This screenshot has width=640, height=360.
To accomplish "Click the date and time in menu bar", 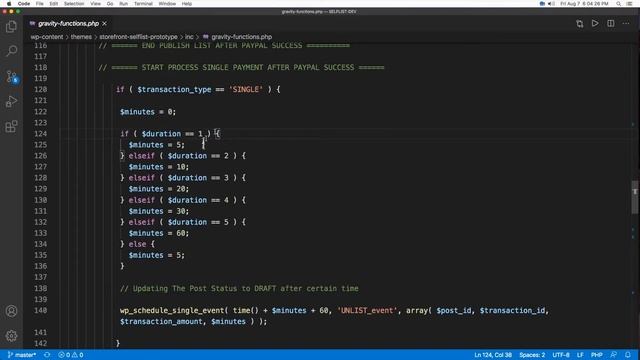I will (x=584, y=4).
